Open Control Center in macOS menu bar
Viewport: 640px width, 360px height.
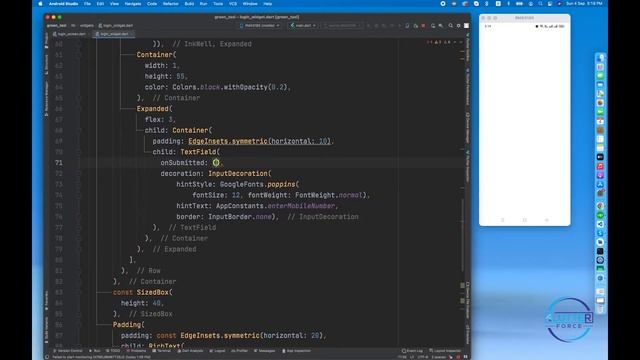(550, 4)
